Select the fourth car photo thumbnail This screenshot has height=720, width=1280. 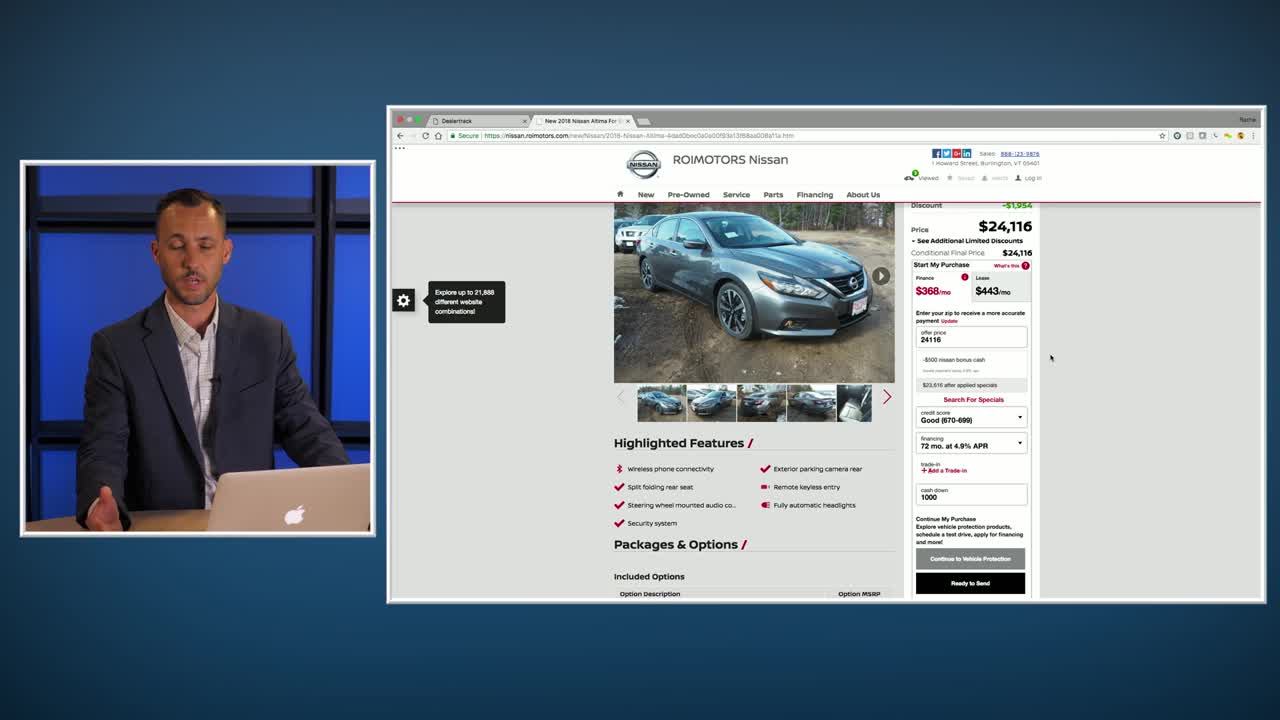(x=811, y=403)
